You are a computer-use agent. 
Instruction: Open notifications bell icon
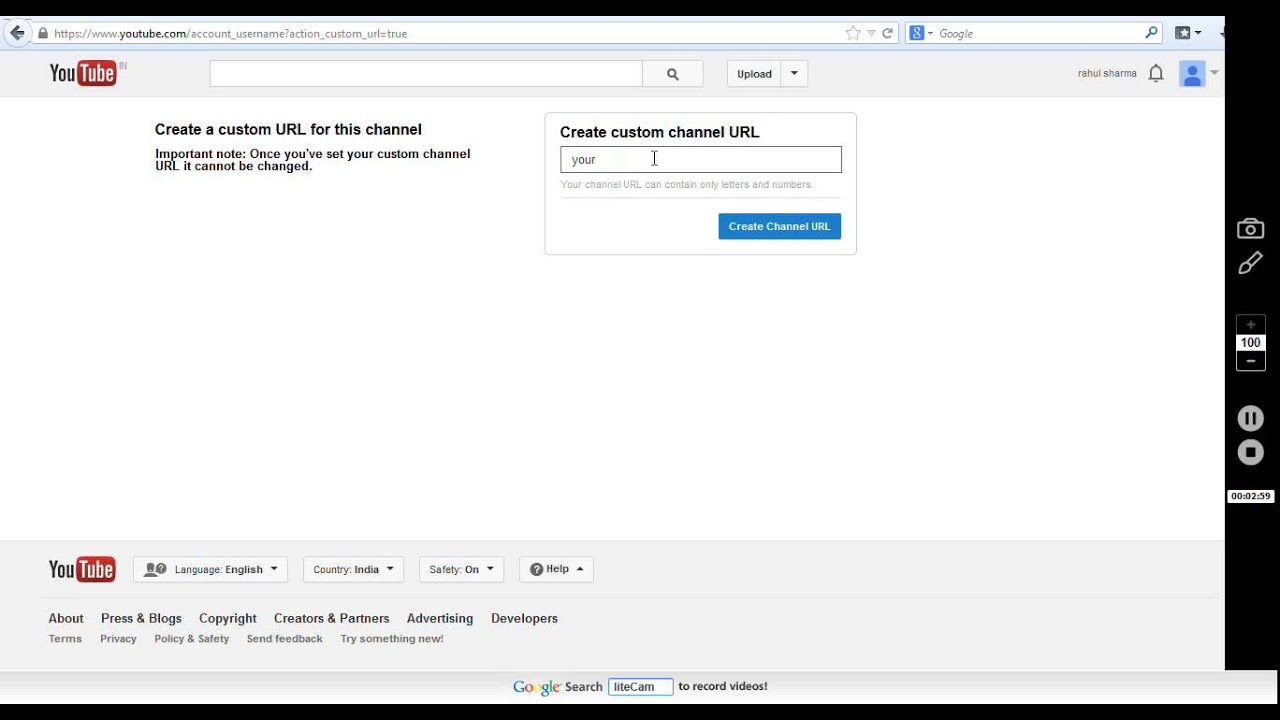coord(1156,73)
